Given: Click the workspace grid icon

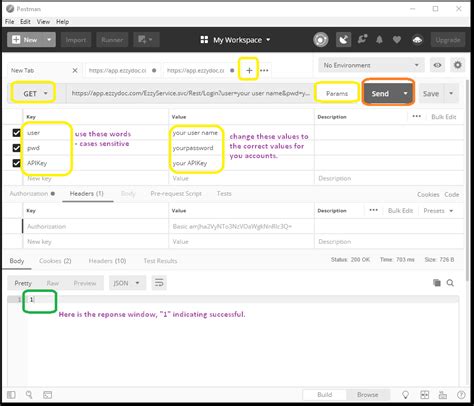Looking at the screenshot, I should tap(204, 40).
